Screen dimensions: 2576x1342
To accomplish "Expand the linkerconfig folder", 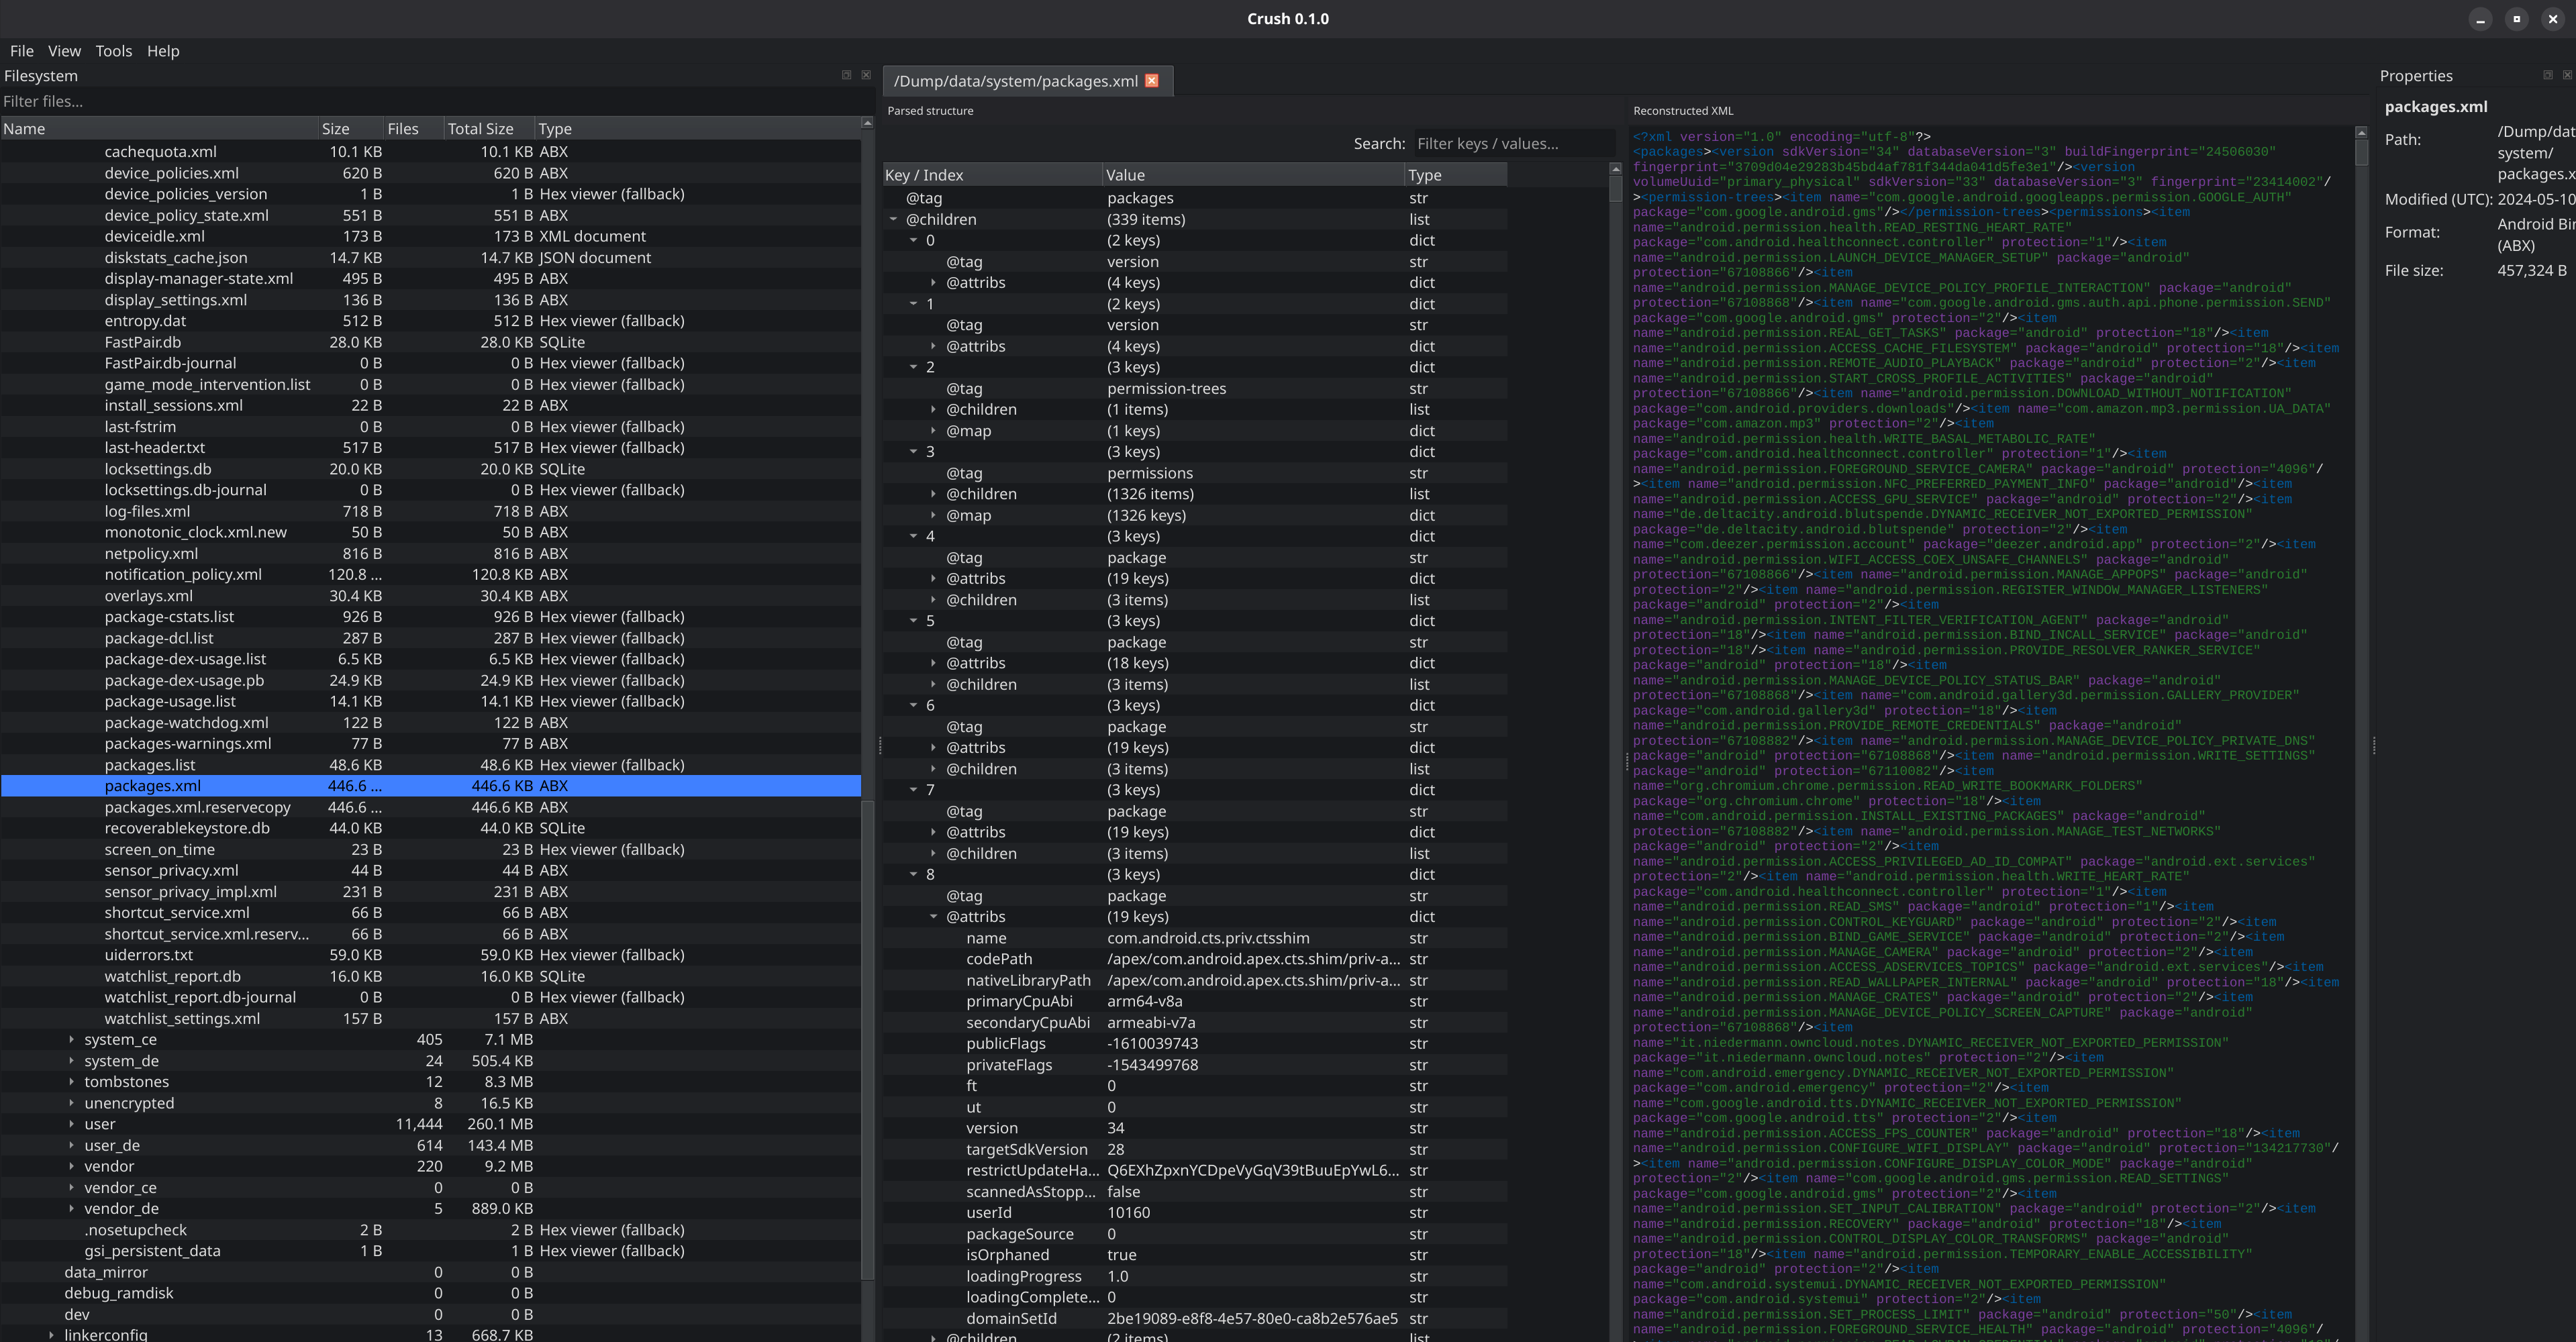I will (51, 1335).
